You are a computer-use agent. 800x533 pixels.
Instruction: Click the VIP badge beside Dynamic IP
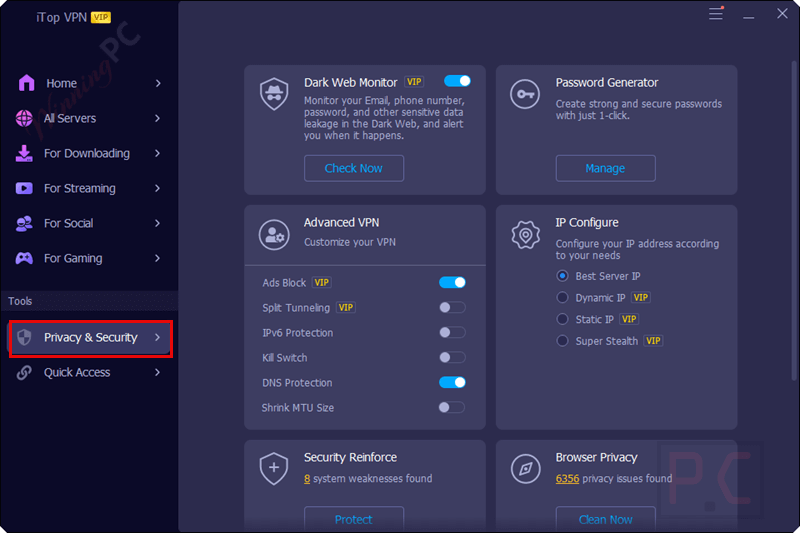(640, 297)
